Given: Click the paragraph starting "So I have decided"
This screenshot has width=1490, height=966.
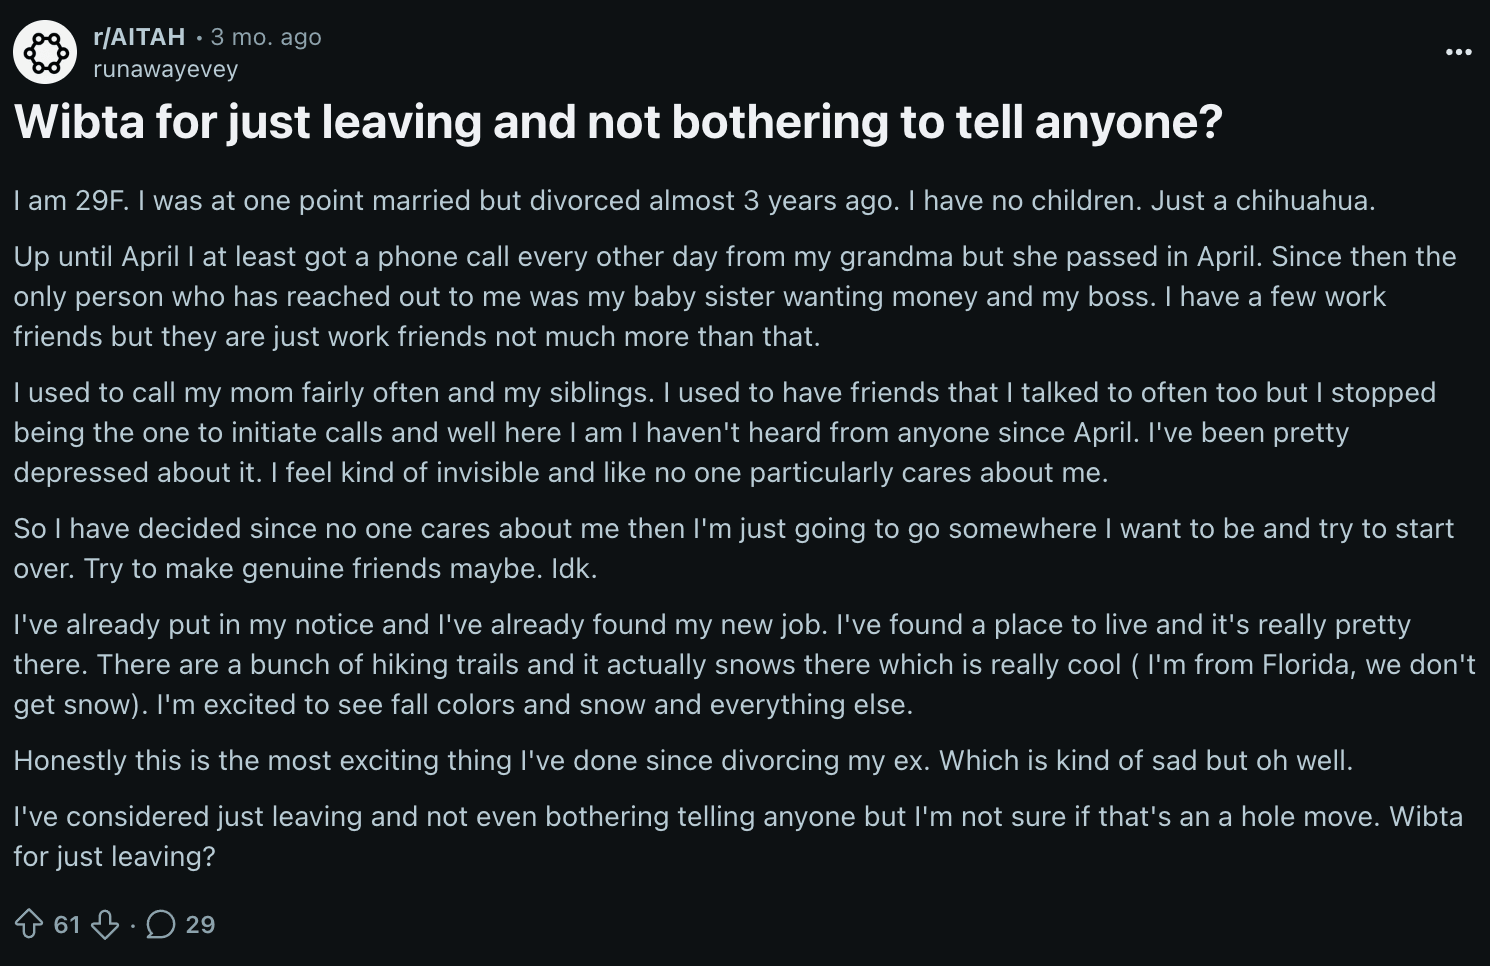Looking at the screenshot, I should click(x=733, y=548).
